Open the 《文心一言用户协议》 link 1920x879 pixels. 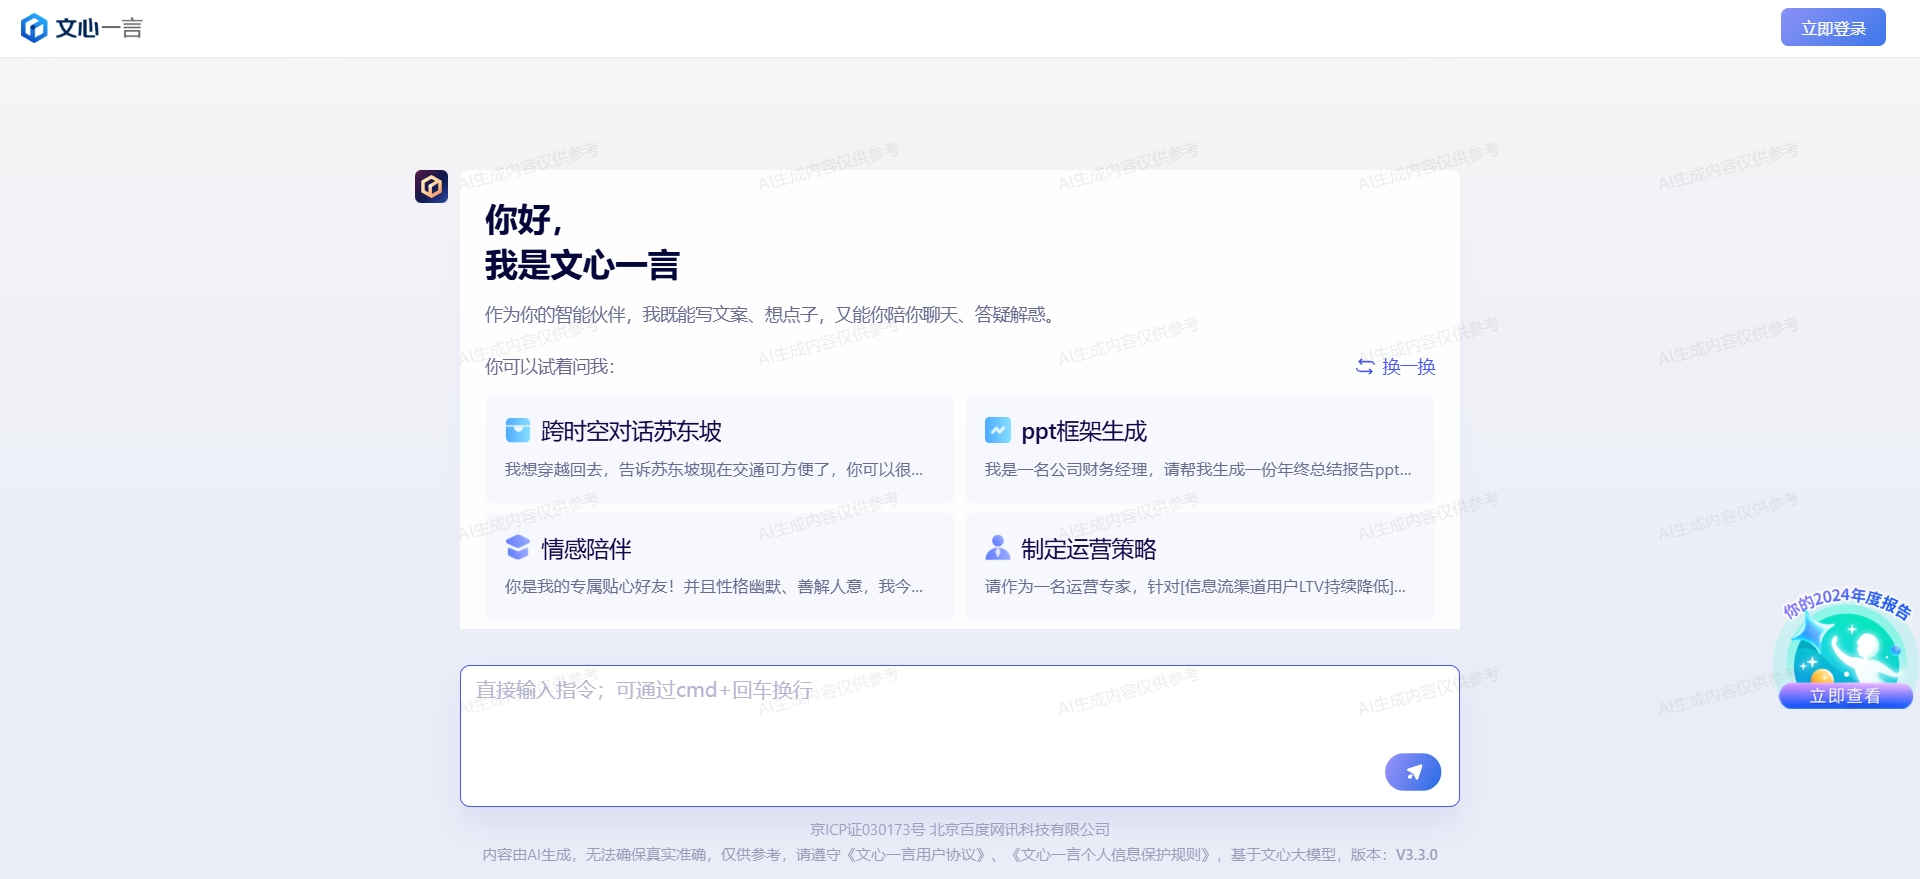pyautogui.click(x=916, y=855)
